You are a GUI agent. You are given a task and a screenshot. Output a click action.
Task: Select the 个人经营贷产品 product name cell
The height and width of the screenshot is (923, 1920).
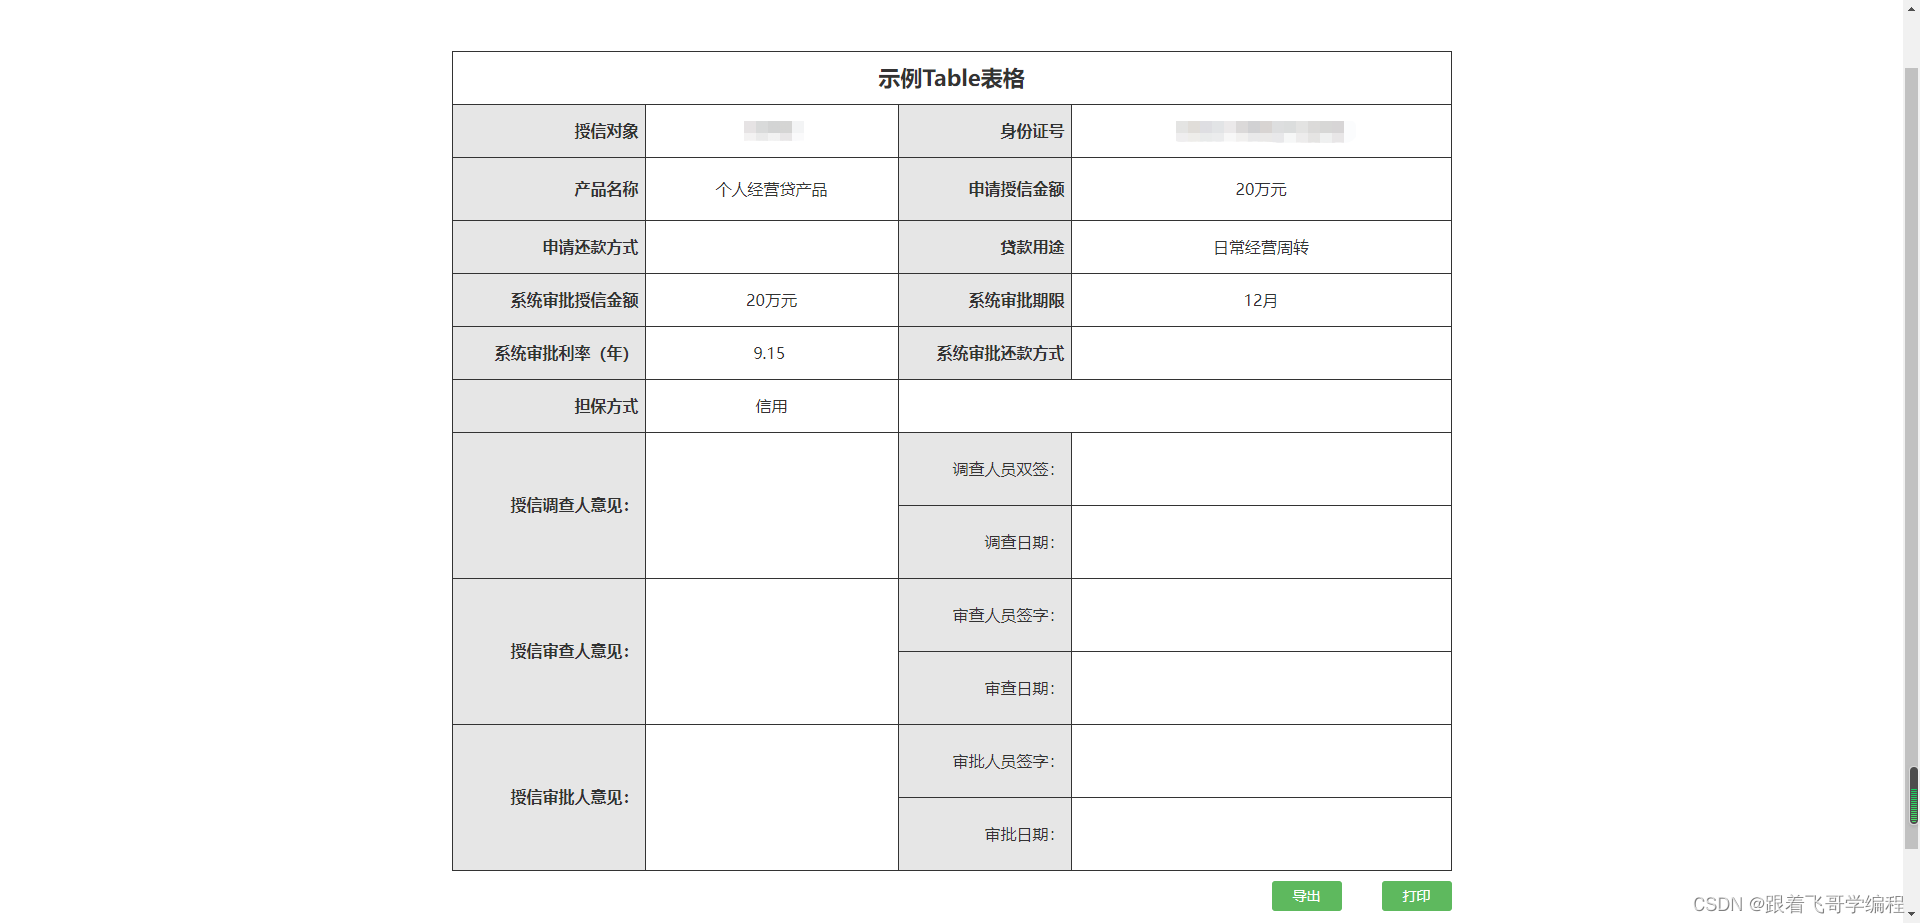pyautogui.click(x=771, y=189)
